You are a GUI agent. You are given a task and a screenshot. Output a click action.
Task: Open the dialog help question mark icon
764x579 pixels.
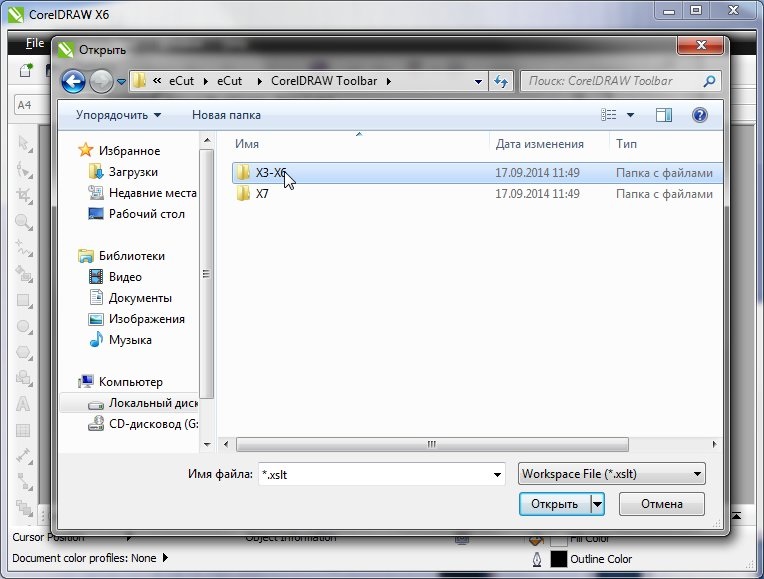pos(699,115)
